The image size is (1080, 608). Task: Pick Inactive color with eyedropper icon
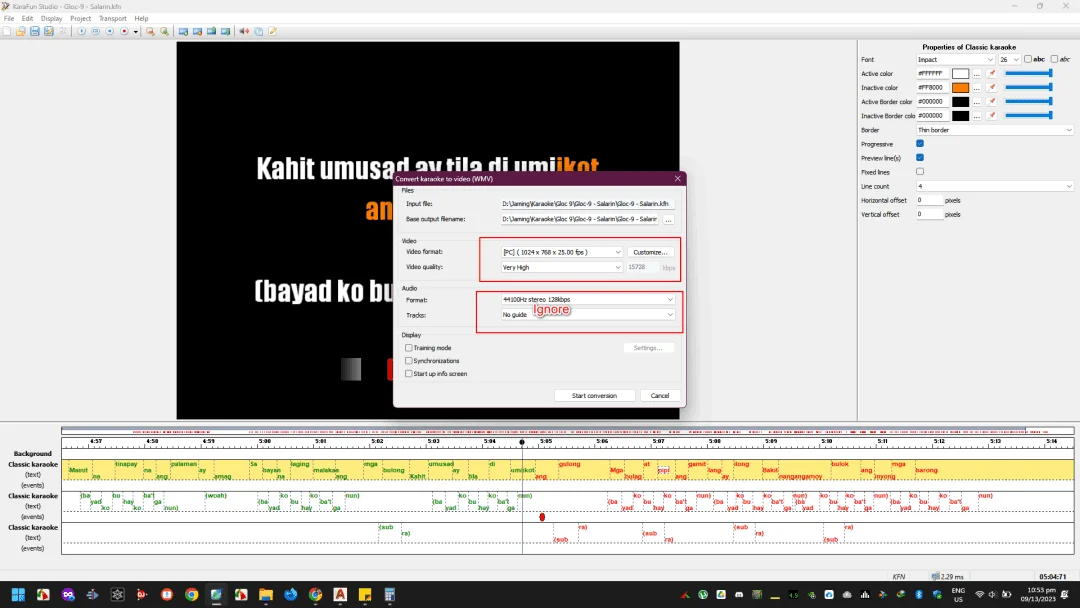pos(991,87)
